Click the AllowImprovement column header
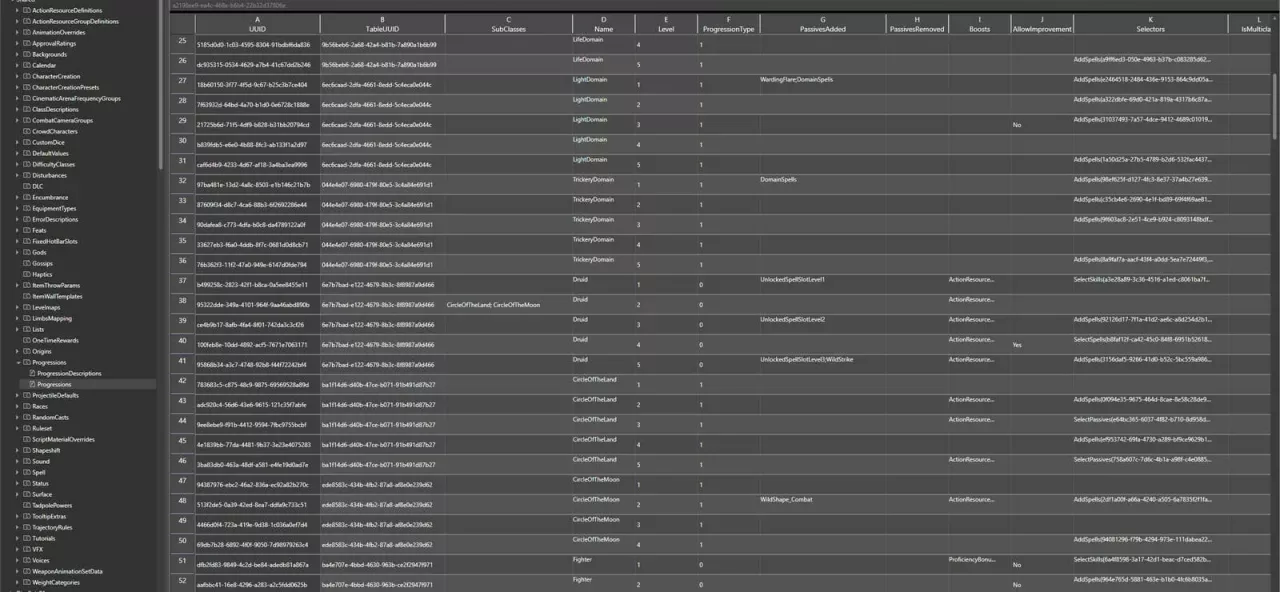Screen dimensions: 1280x592 pyautogui.click(x=1041, y=25)
